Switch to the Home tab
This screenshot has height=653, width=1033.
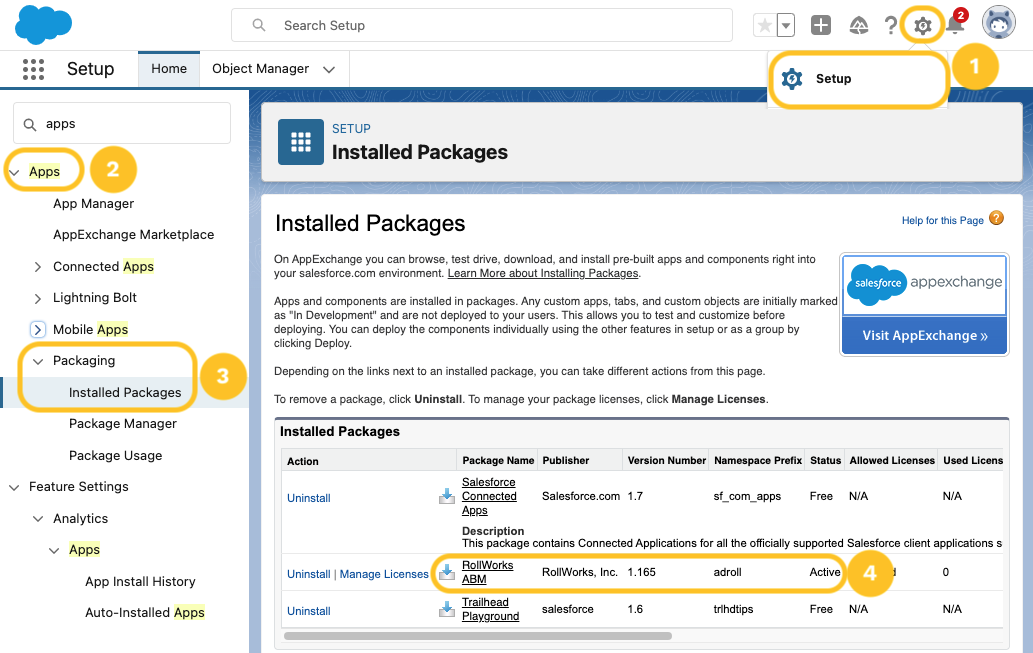169,69
